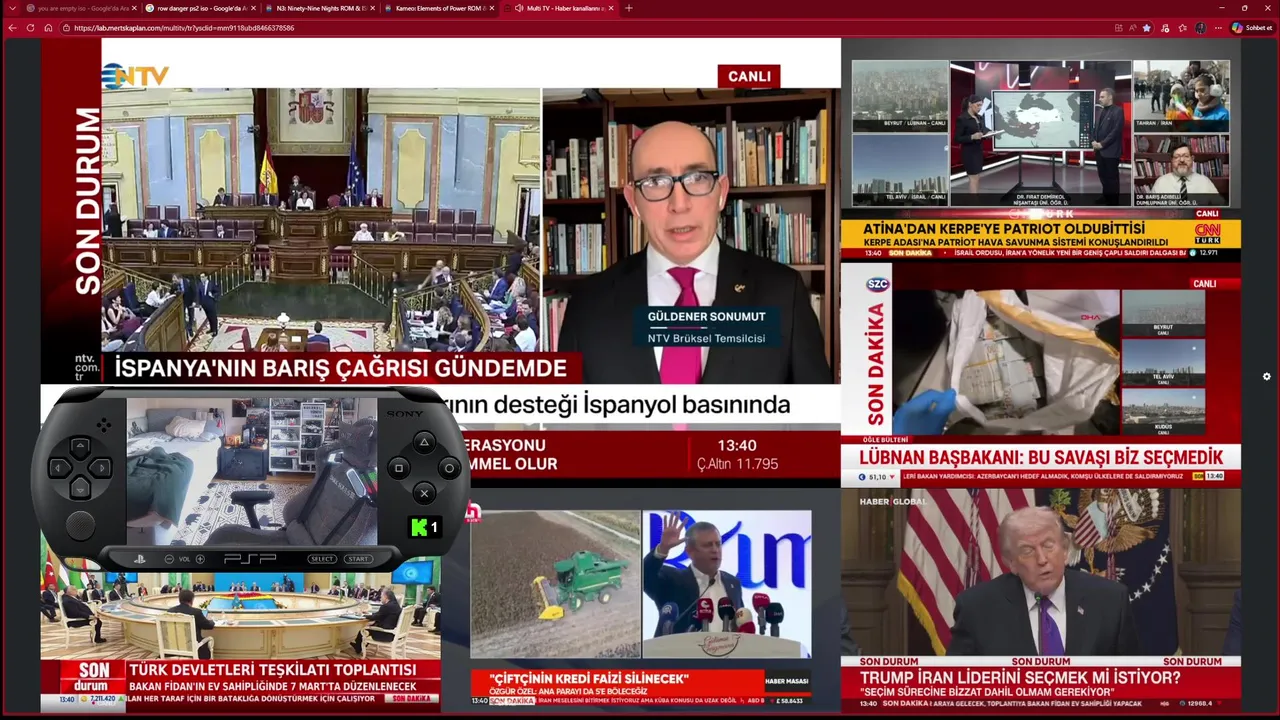1280x720 pixels.
Task: Click the Start button on the PSP overlay
Action: [358, 559]
